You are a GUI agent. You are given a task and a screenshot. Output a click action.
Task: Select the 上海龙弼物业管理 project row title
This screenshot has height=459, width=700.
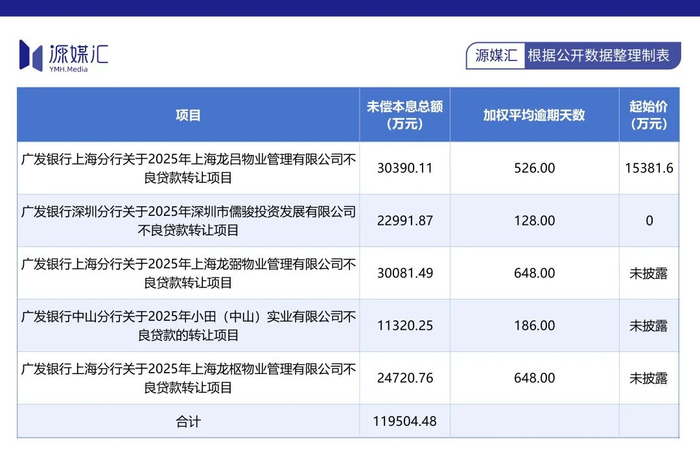pos(188,273)
